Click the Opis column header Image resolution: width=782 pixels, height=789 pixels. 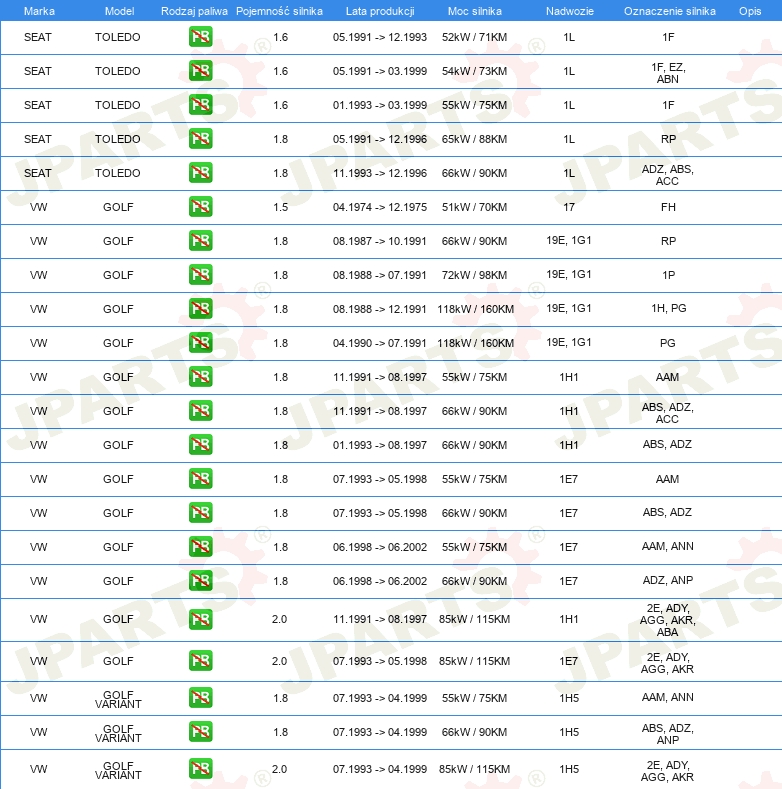click(750, 11)
